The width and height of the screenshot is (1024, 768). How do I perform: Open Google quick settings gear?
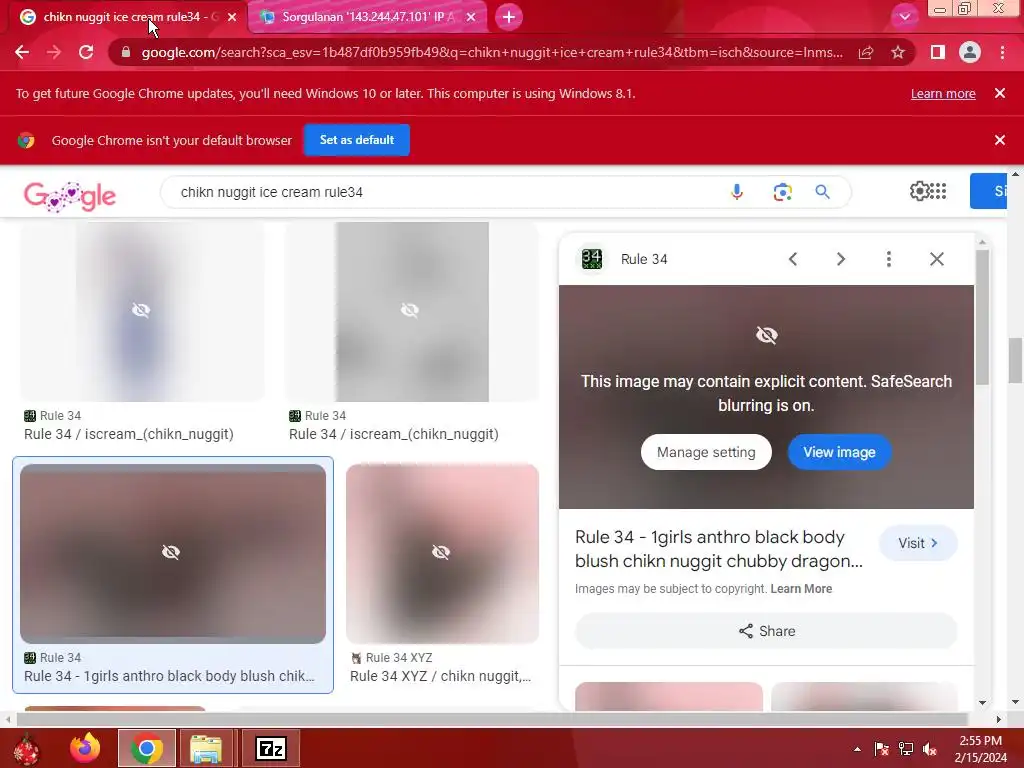click(919, 191)
